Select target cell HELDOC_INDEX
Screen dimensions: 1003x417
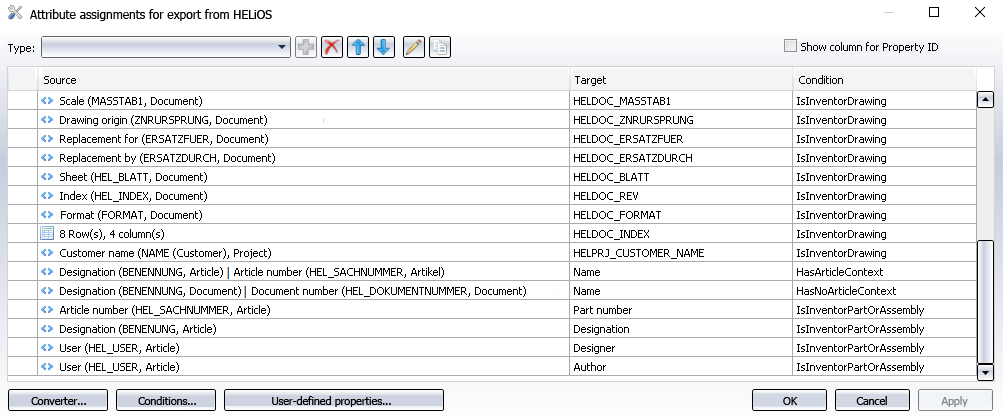(x=681, y=234)
